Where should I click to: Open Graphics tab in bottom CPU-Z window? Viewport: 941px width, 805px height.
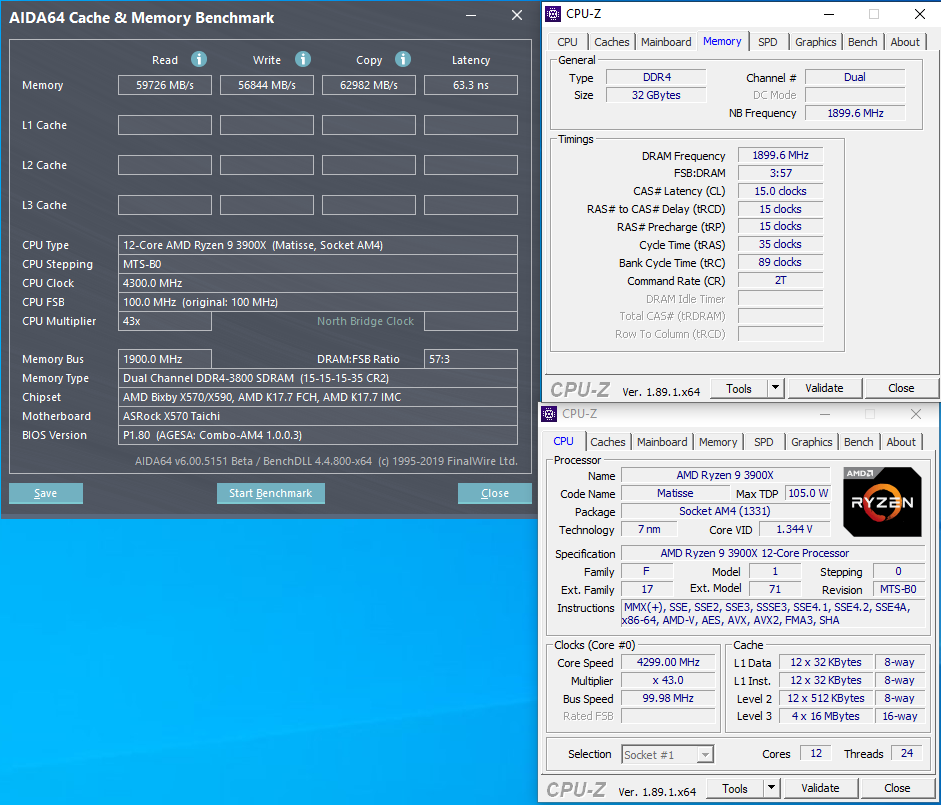(811, 442)
